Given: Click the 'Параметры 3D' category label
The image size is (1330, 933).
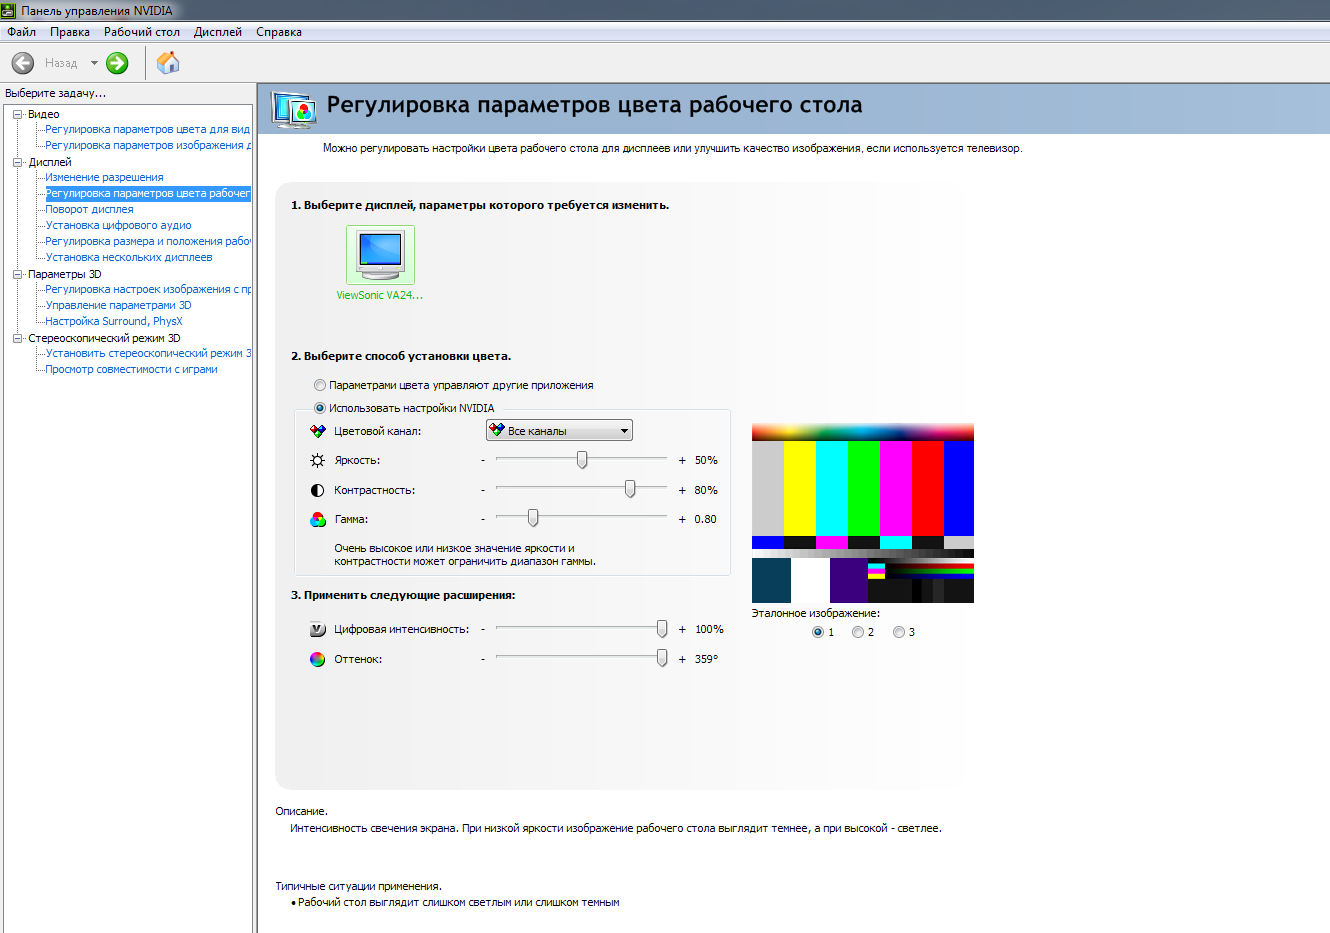Looking at the screenshot, I should 65,274.
